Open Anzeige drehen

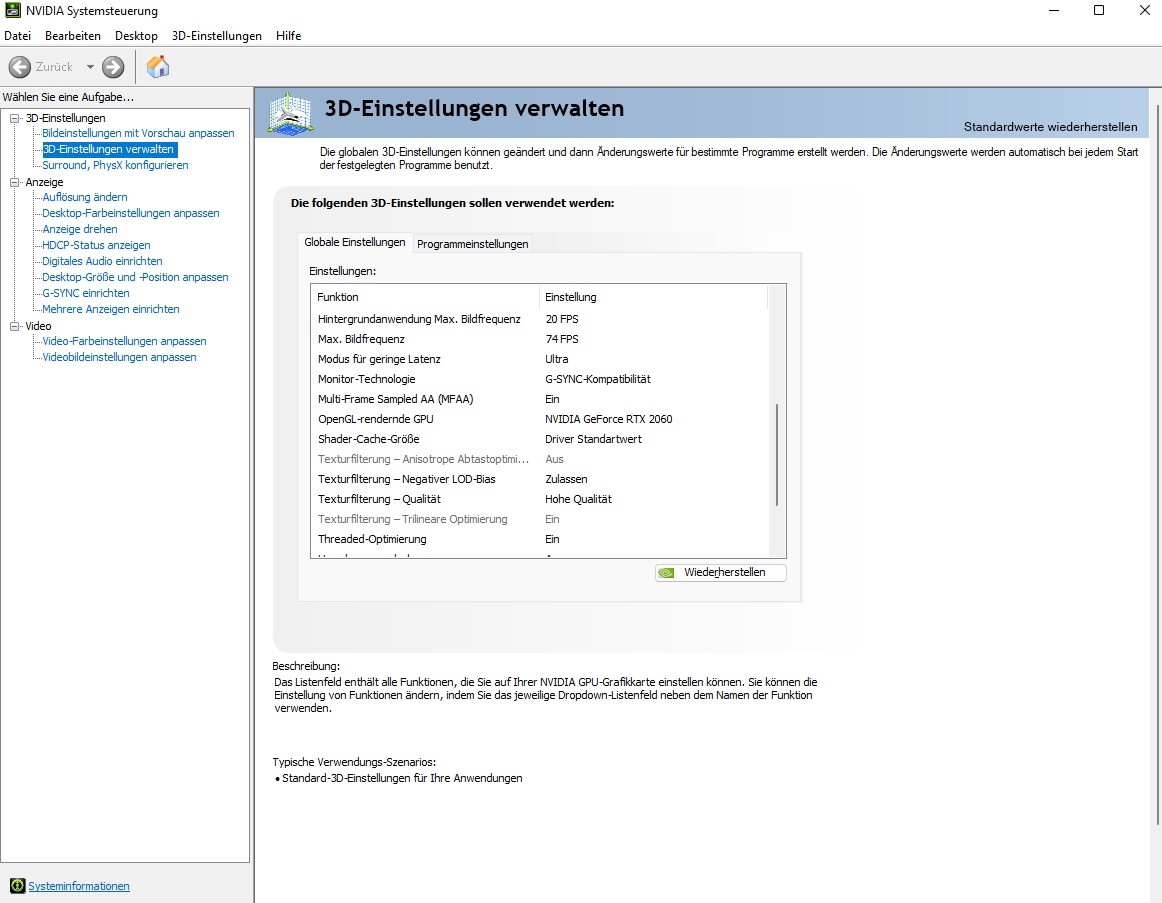[x=79, y=229]
